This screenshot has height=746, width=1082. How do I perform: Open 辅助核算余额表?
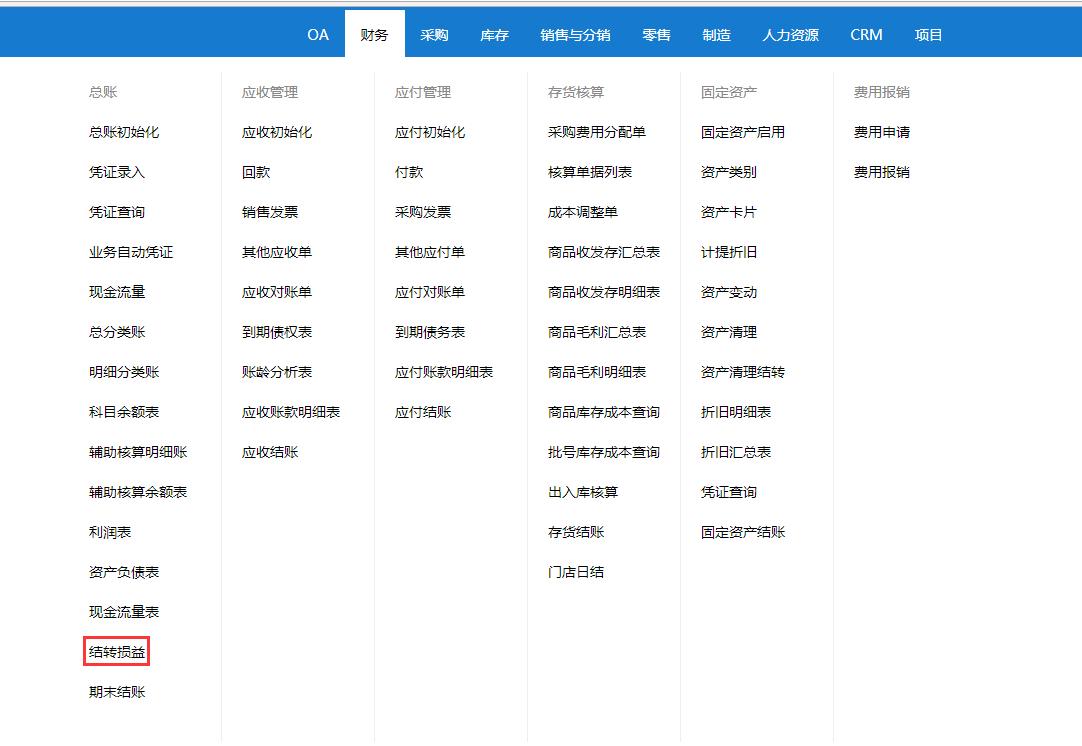[x=138, y=492]
